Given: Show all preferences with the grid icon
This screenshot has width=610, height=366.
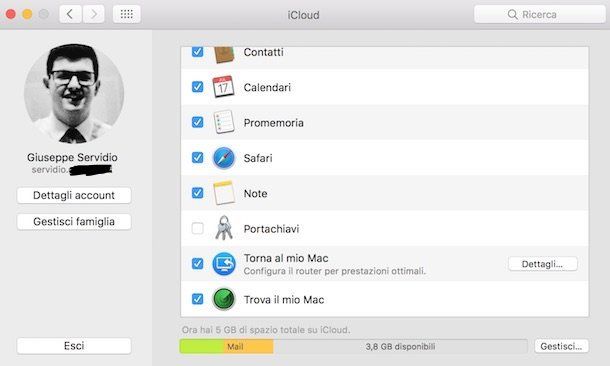Looking at the screenshot, I should point(126,14).
